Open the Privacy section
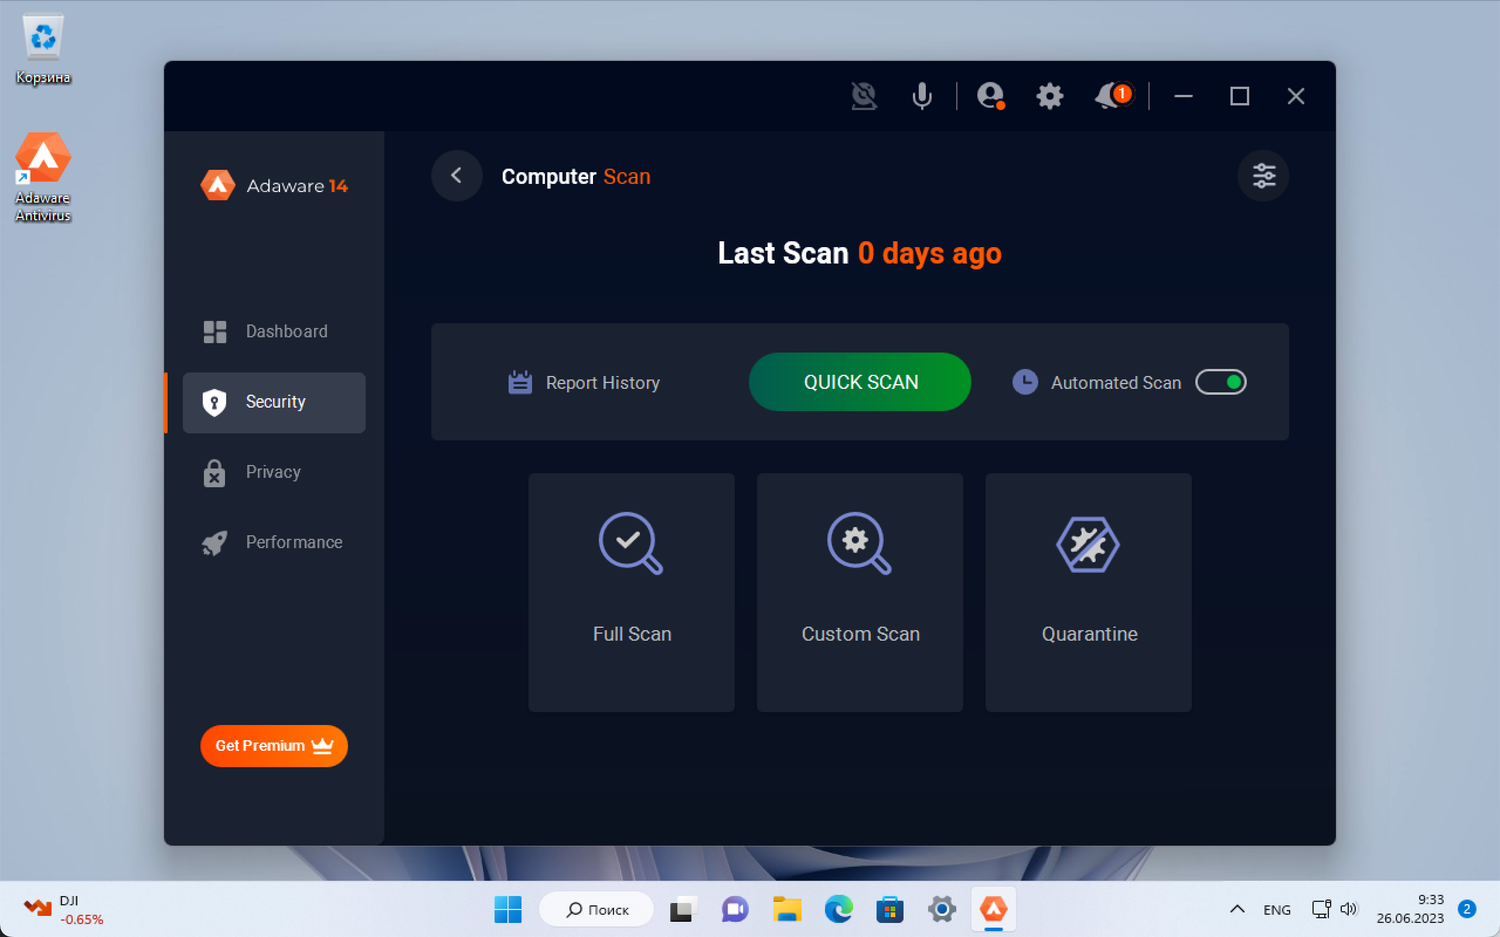 pos(274,472)
